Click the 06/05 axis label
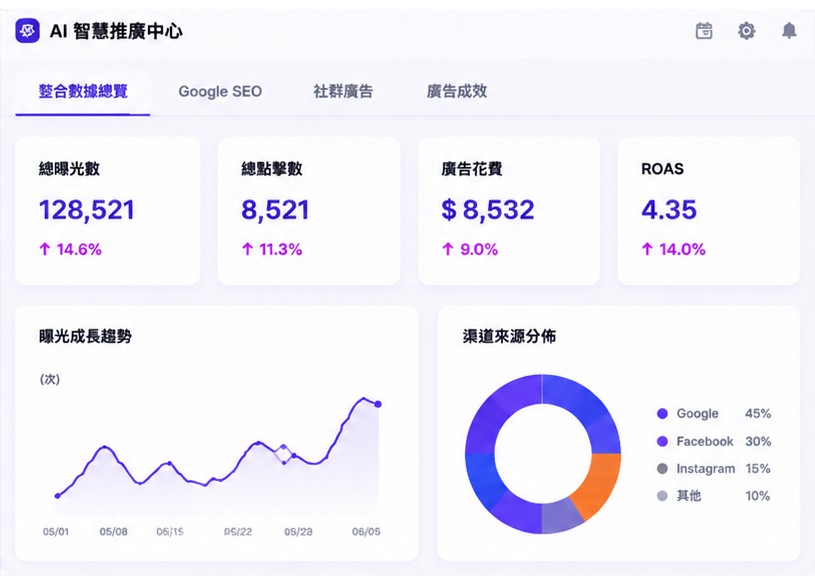 pyautogui.click(x=366, y=531)
